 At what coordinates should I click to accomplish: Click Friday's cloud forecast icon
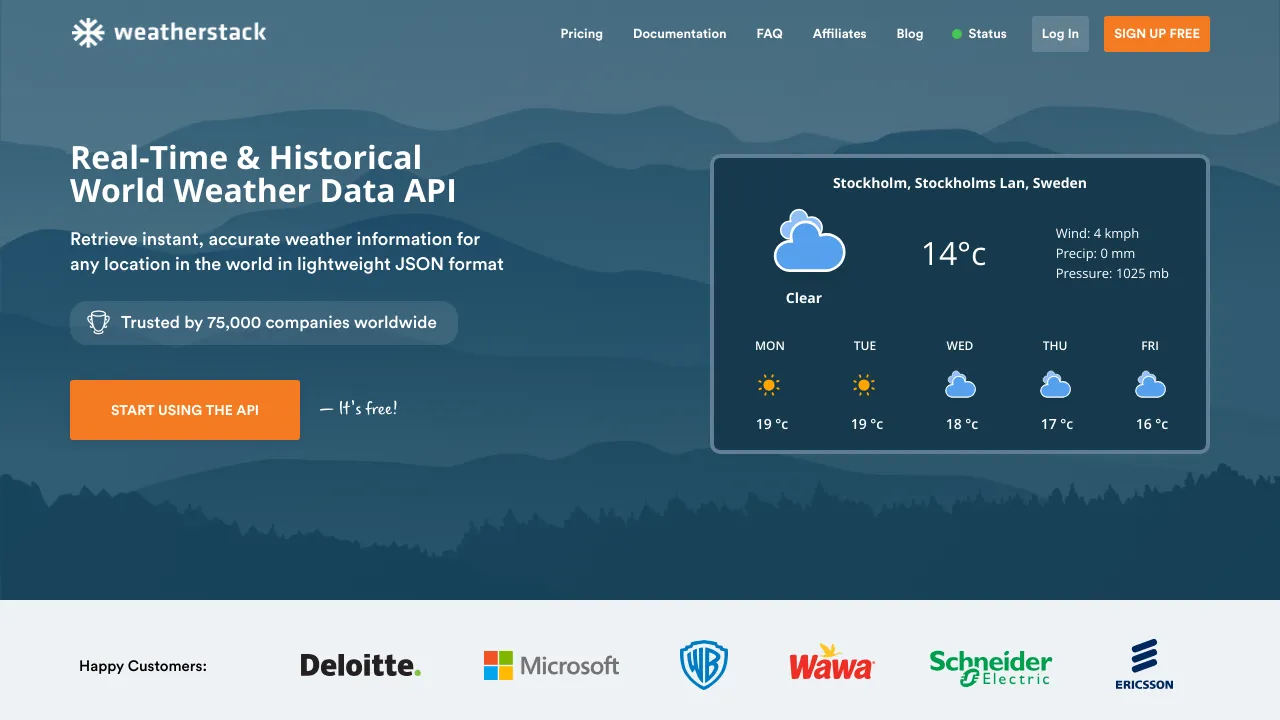point(1150,384)
